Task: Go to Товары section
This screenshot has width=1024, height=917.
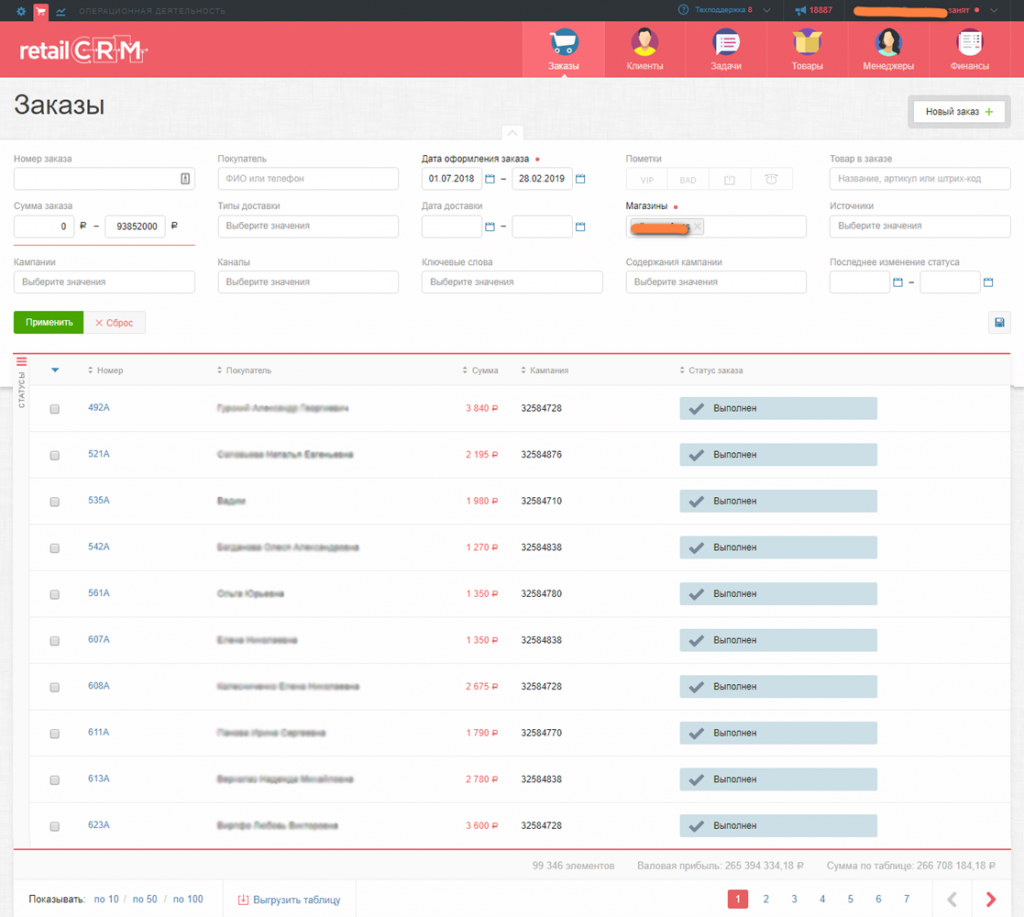Action: pyautogui.click(x=807, y=50)
